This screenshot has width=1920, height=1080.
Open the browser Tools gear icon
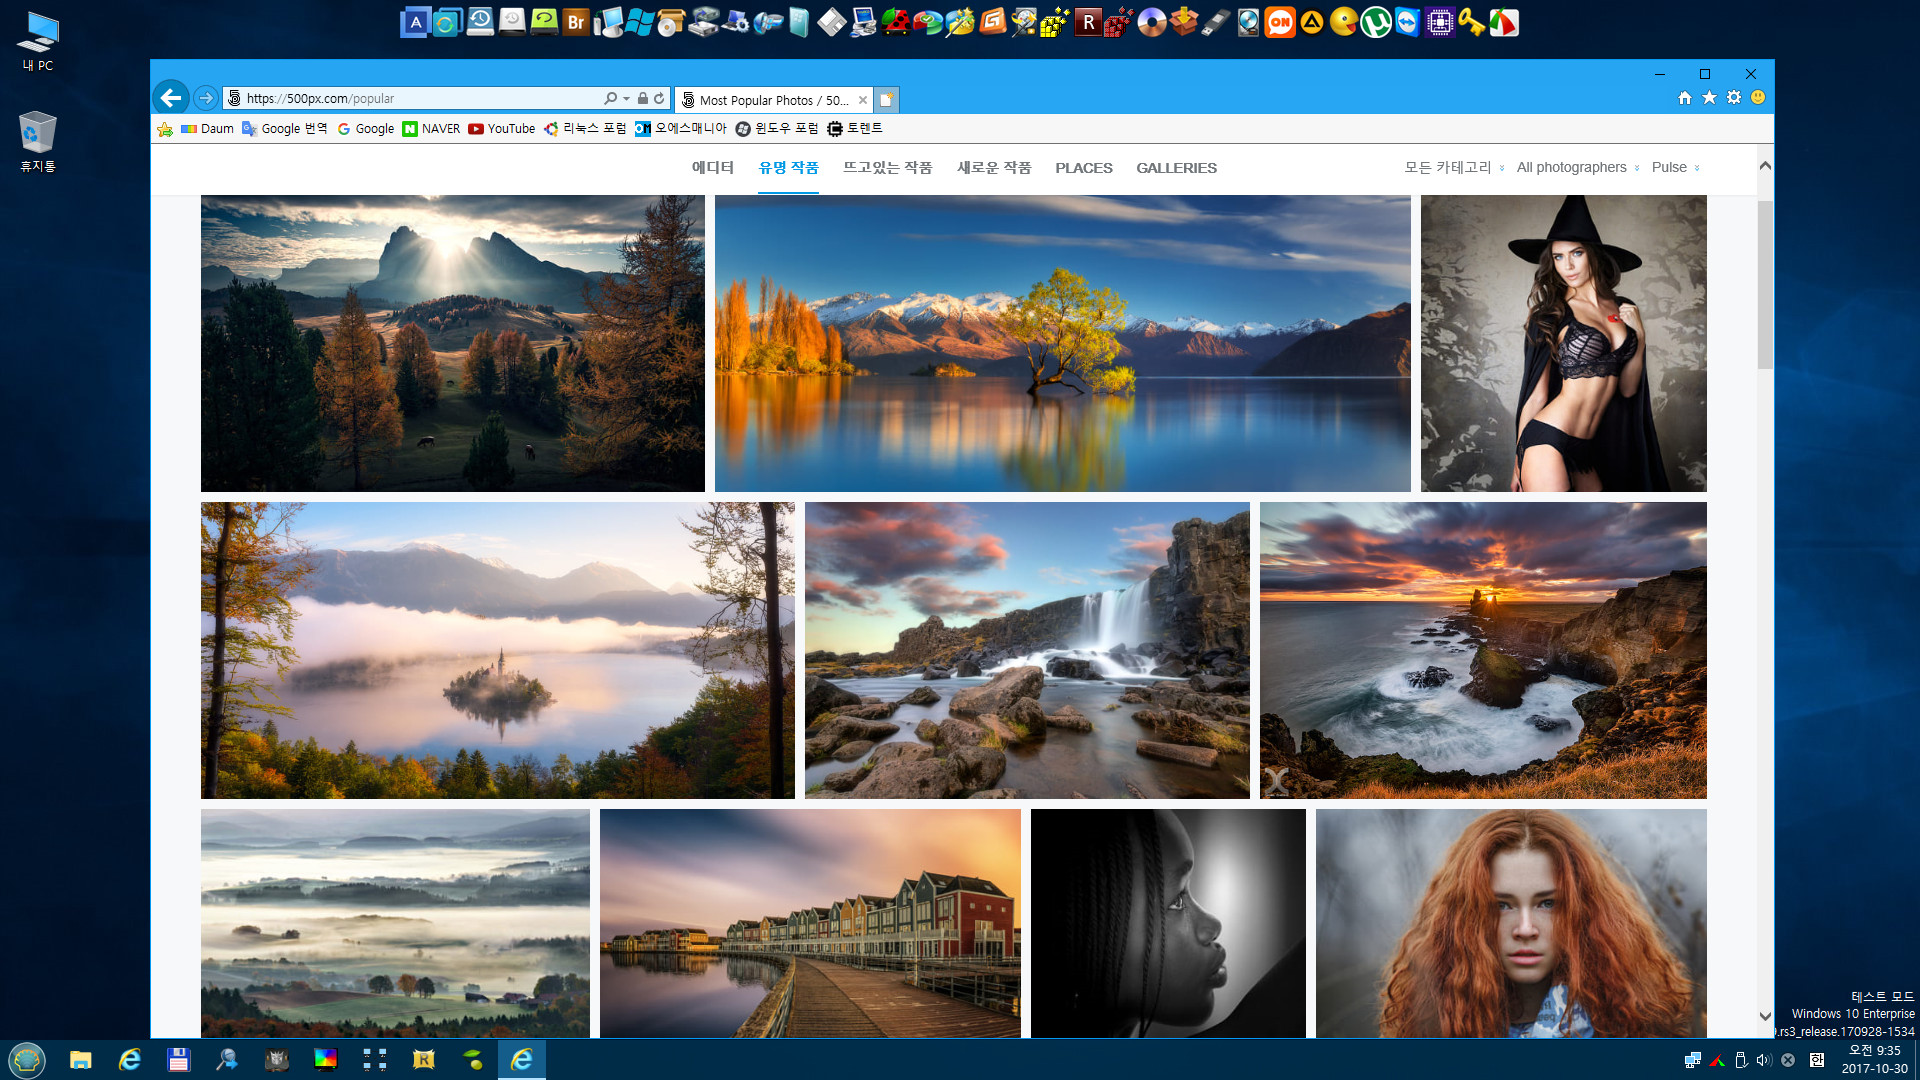coord(1734,98)
